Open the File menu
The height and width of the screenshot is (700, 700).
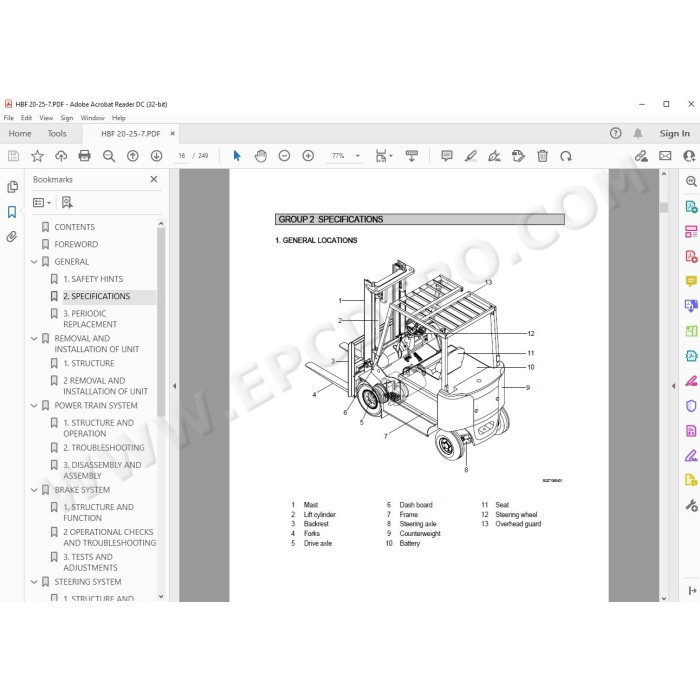pos(8,118)
